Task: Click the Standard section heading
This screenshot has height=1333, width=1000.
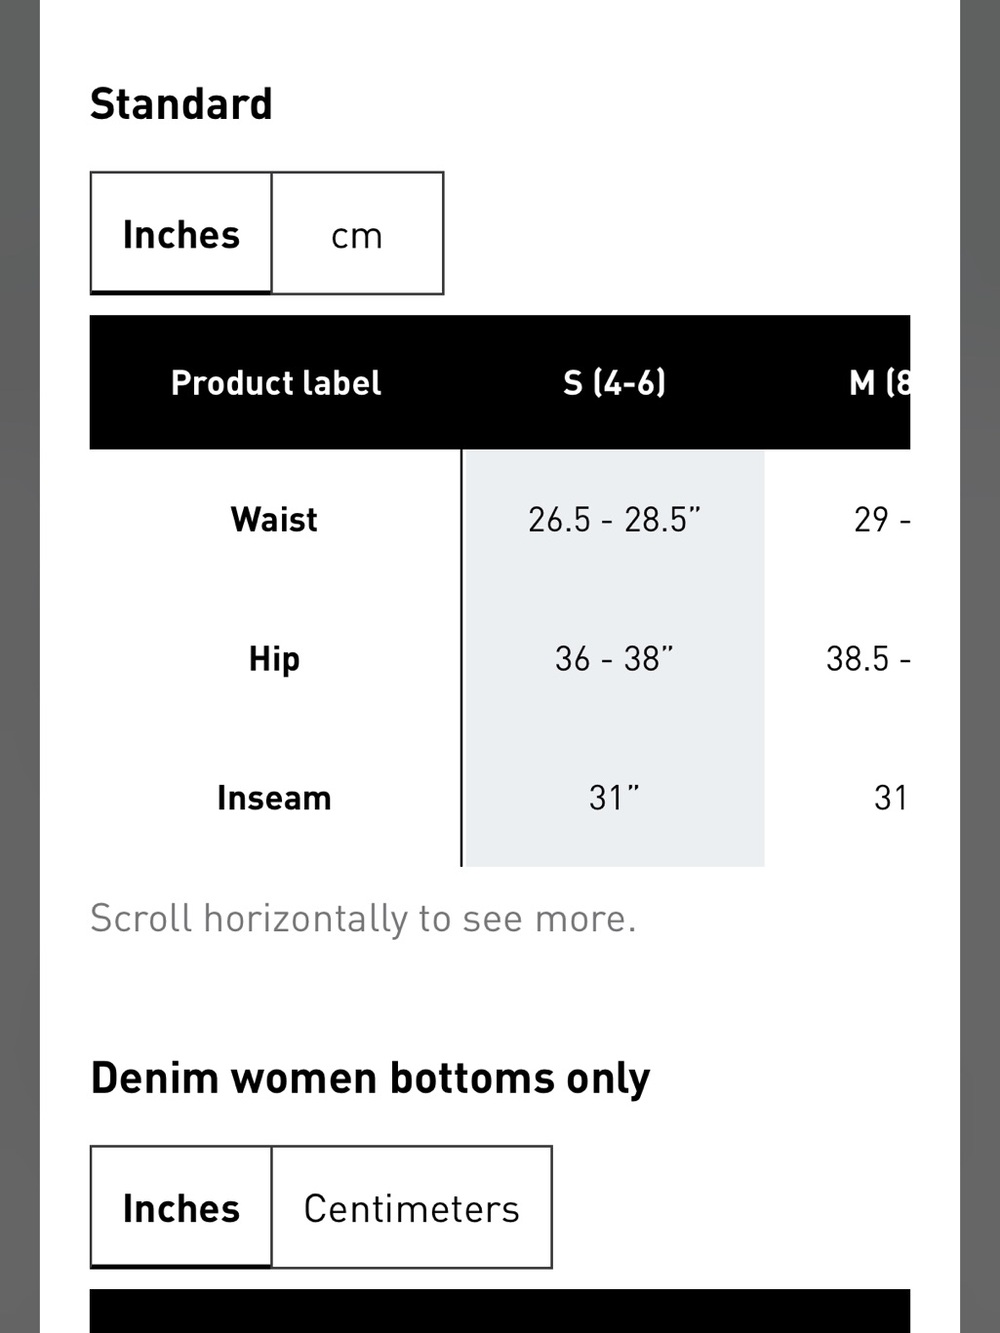Action: click(x=181, y=104)
